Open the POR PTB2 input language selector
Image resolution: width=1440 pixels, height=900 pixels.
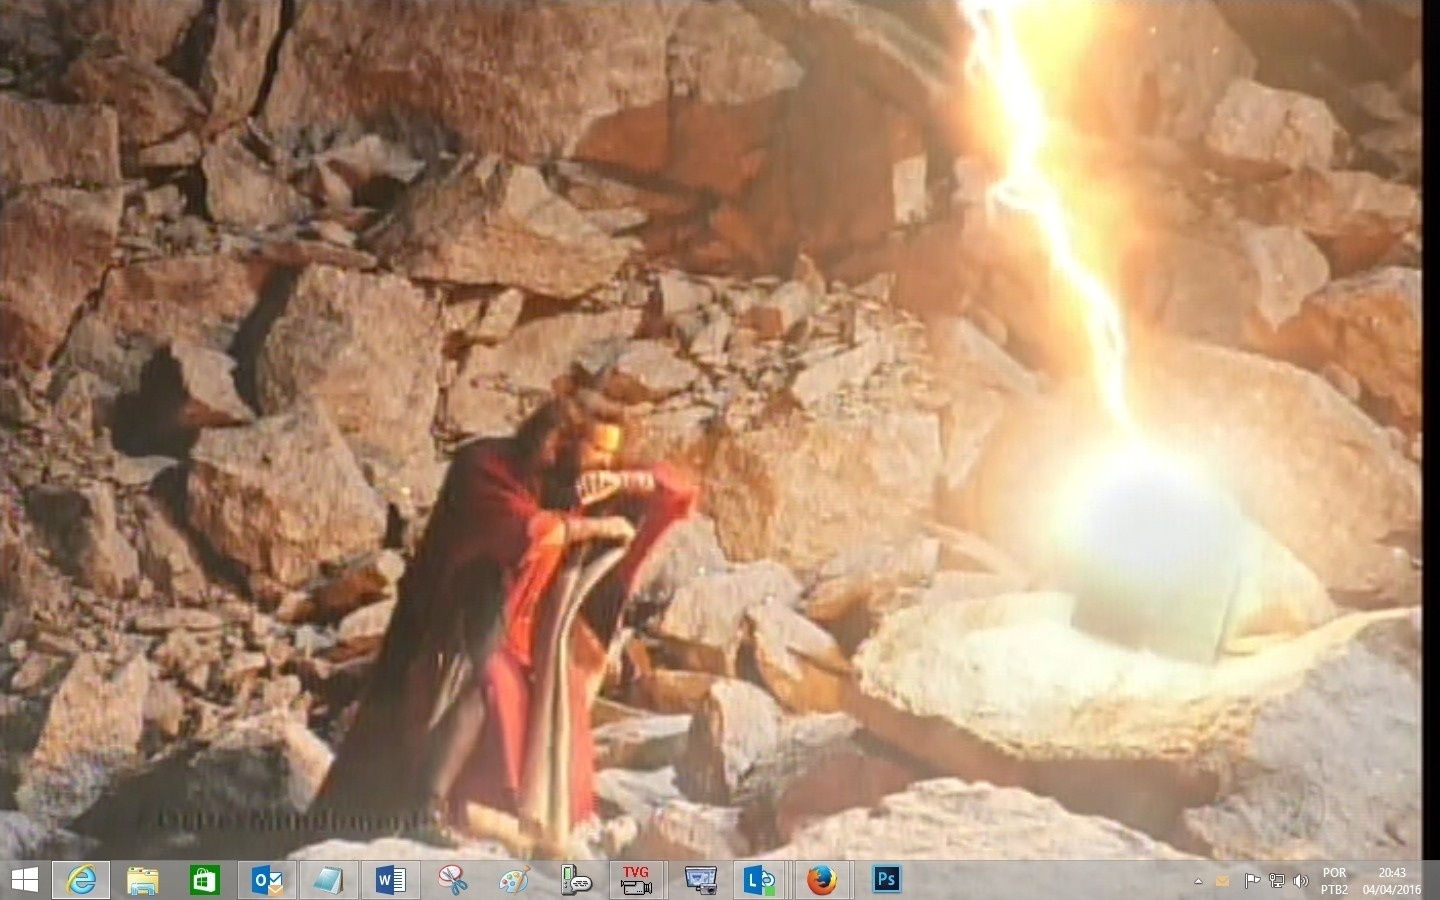pyautogui.click(x=1334, y=881)
